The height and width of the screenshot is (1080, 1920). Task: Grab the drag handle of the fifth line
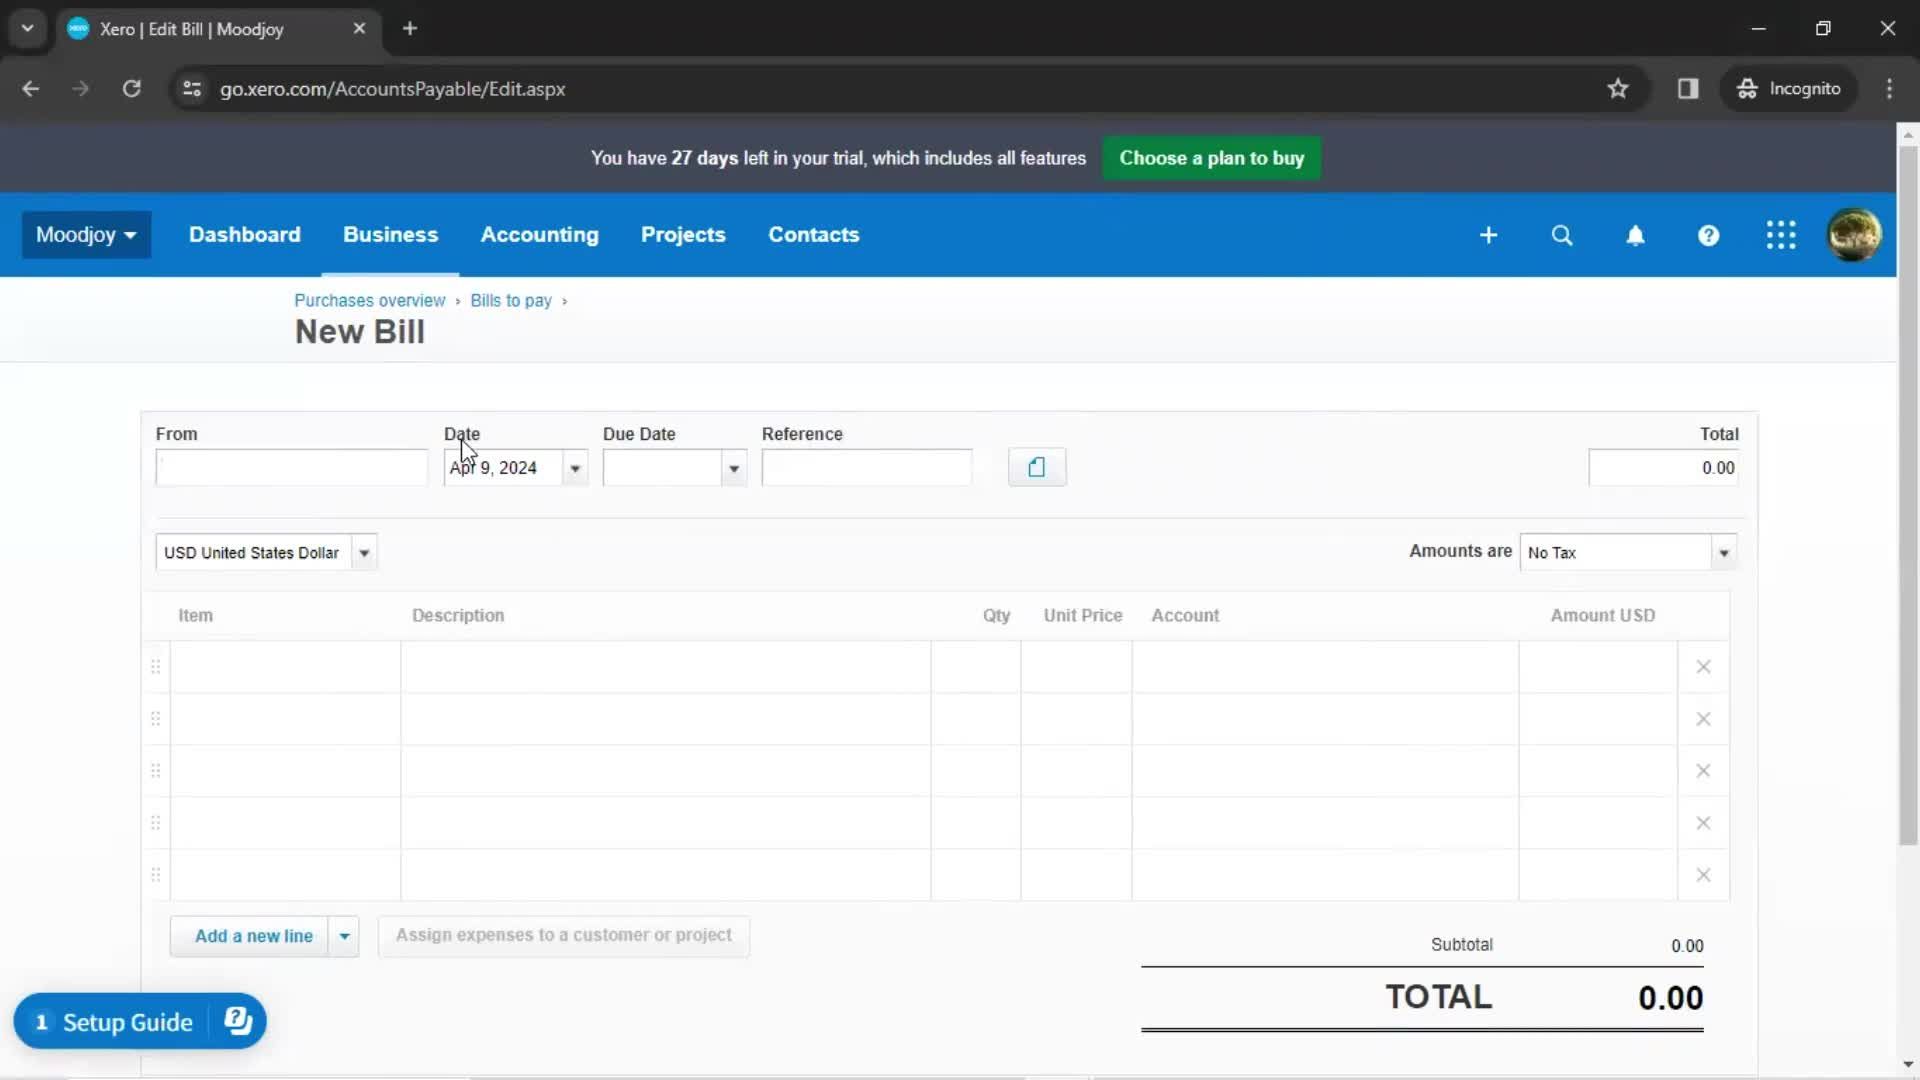(156, 875)
